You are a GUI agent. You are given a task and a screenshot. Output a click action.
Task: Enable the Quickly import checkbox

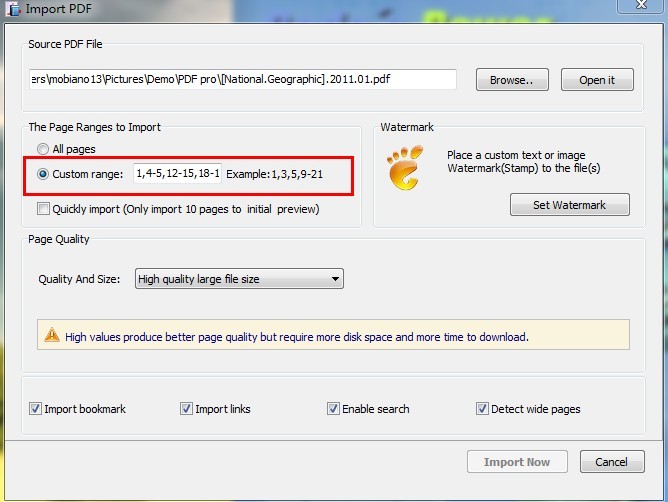(43, 209)
